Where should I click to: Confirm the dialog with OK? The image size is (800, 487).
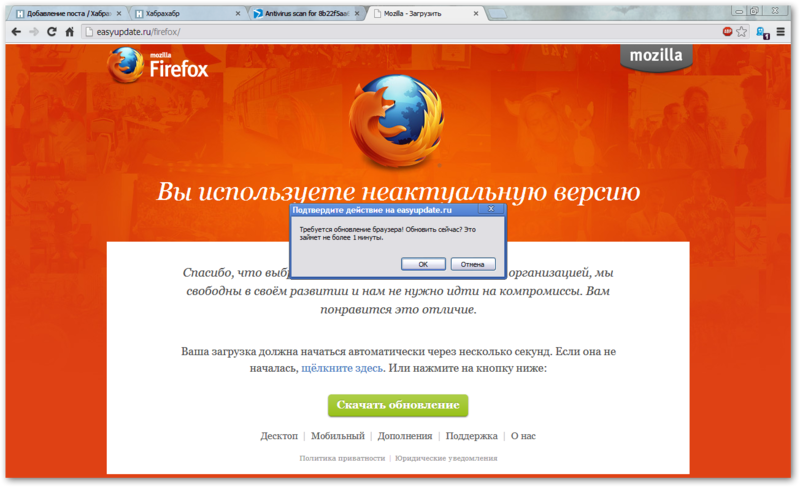click(423, 264)
